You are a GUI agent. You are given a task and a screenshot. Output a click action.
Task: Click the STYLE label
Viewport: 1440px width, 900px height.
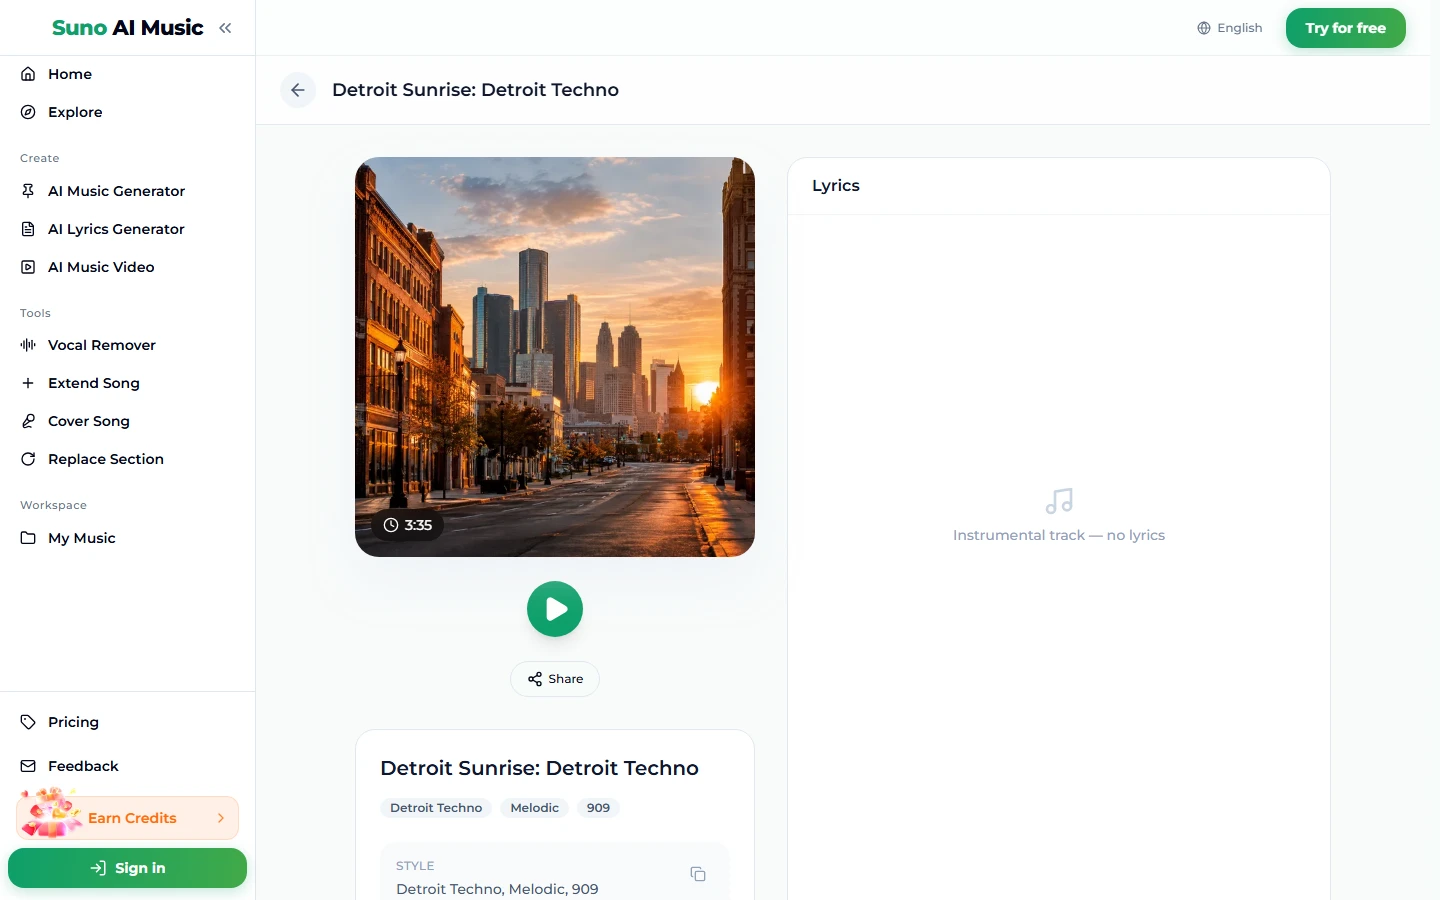tap(415, 866)
